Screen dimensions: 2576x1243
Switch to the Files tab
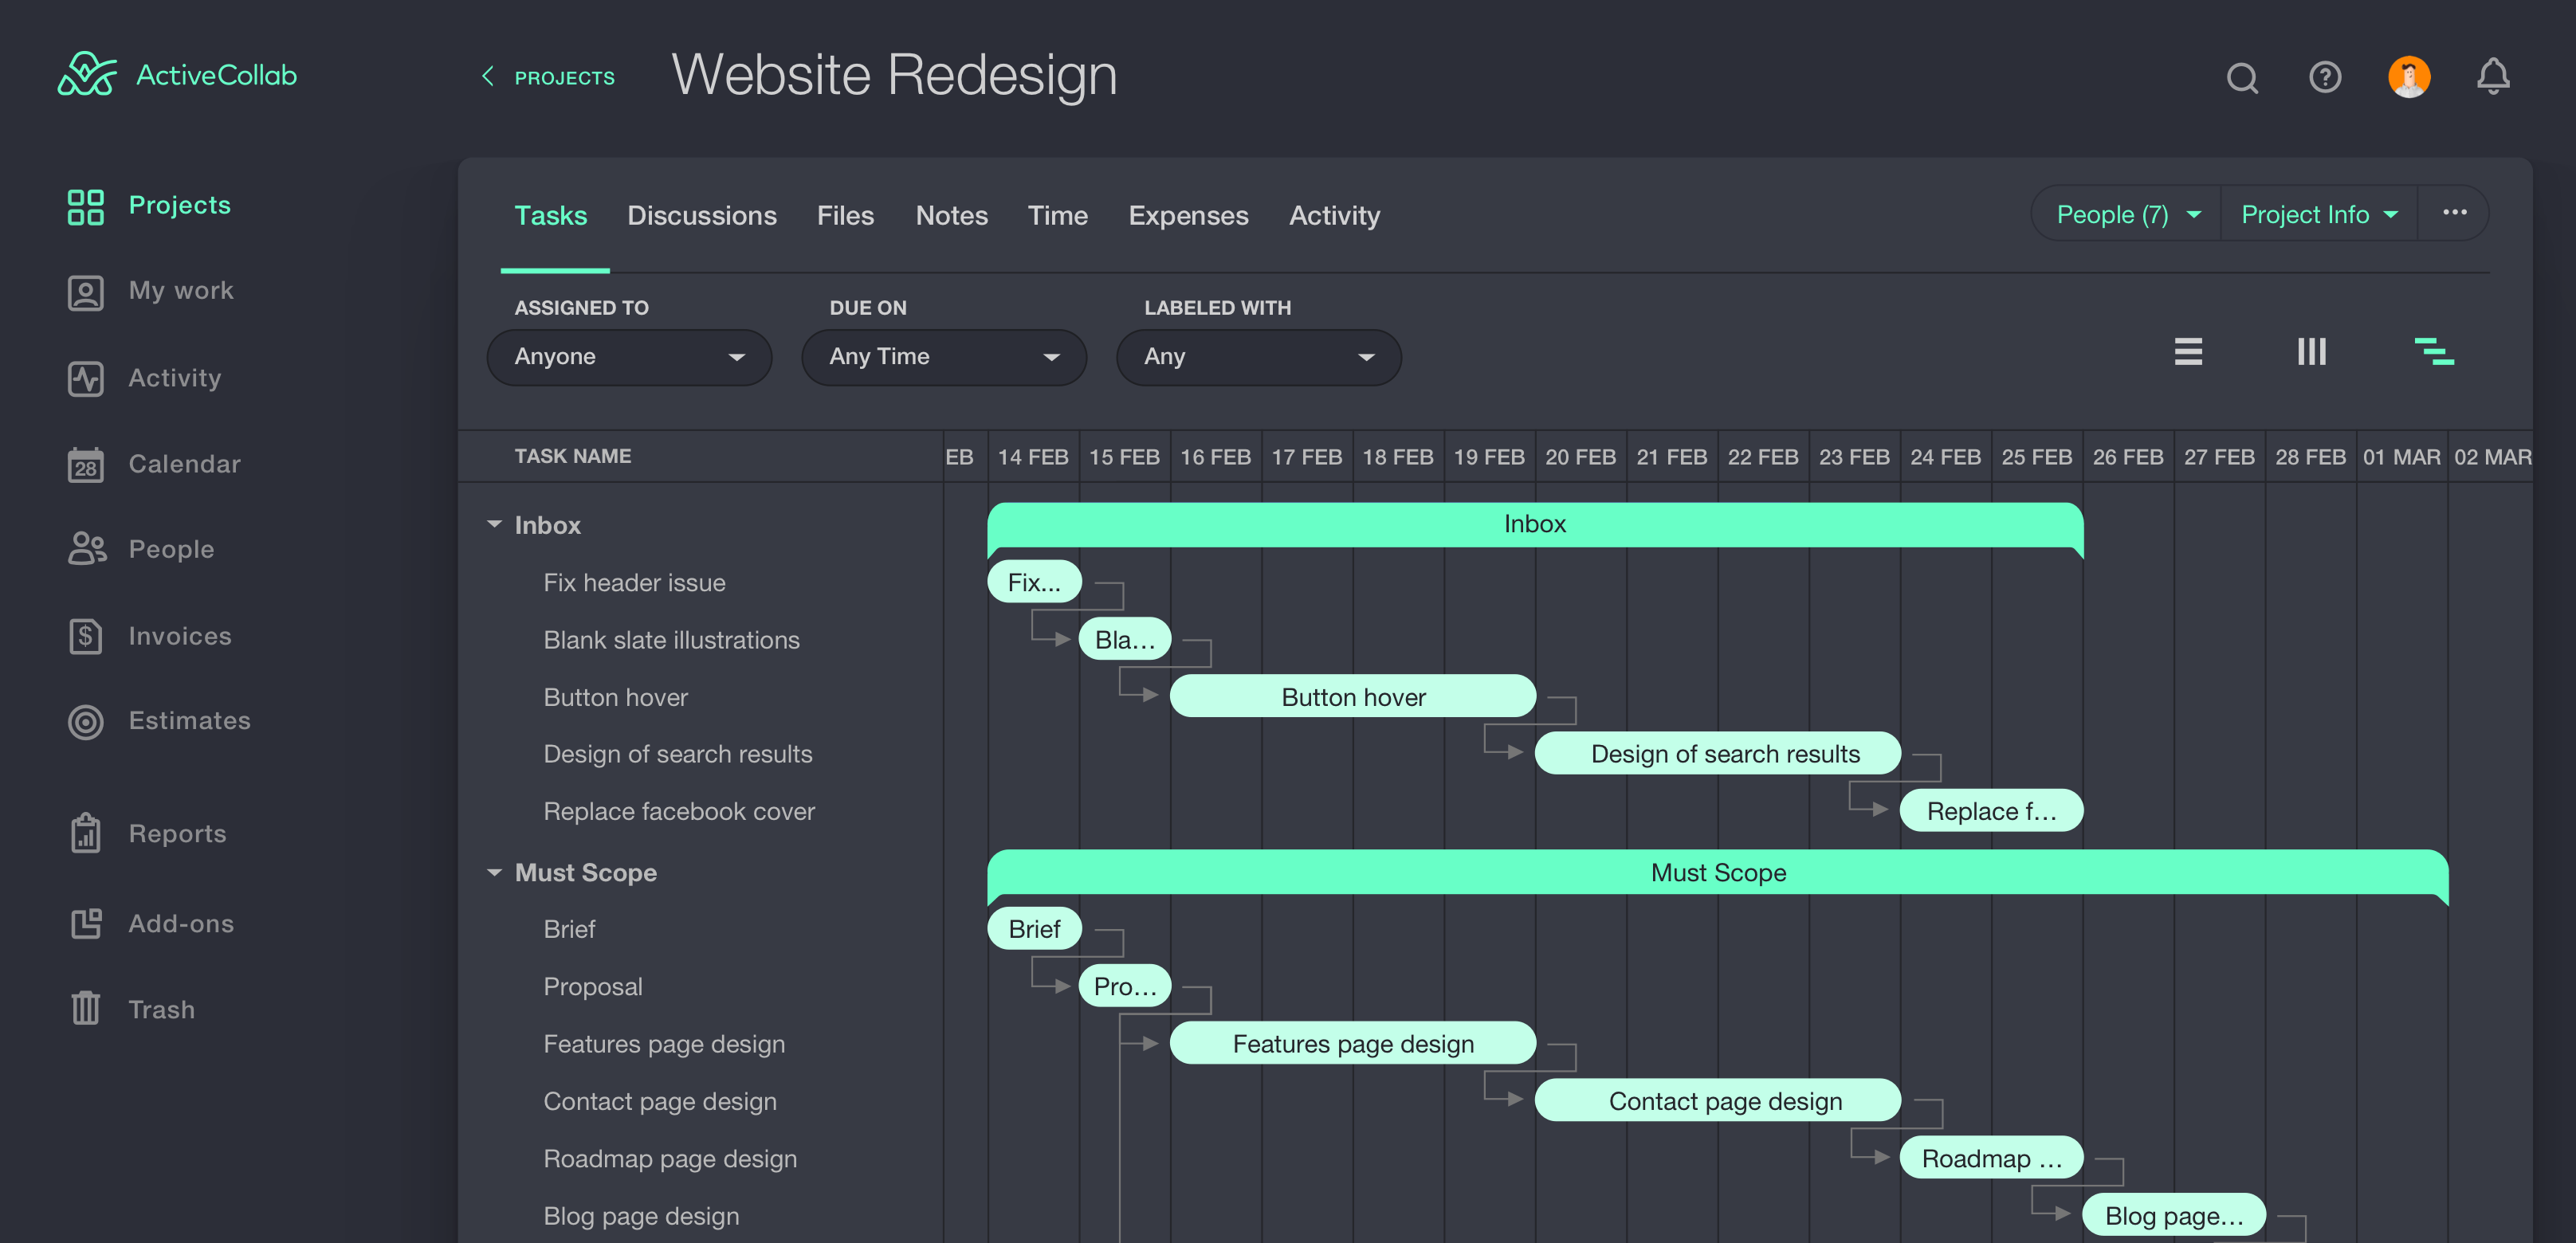coord(845,216)
